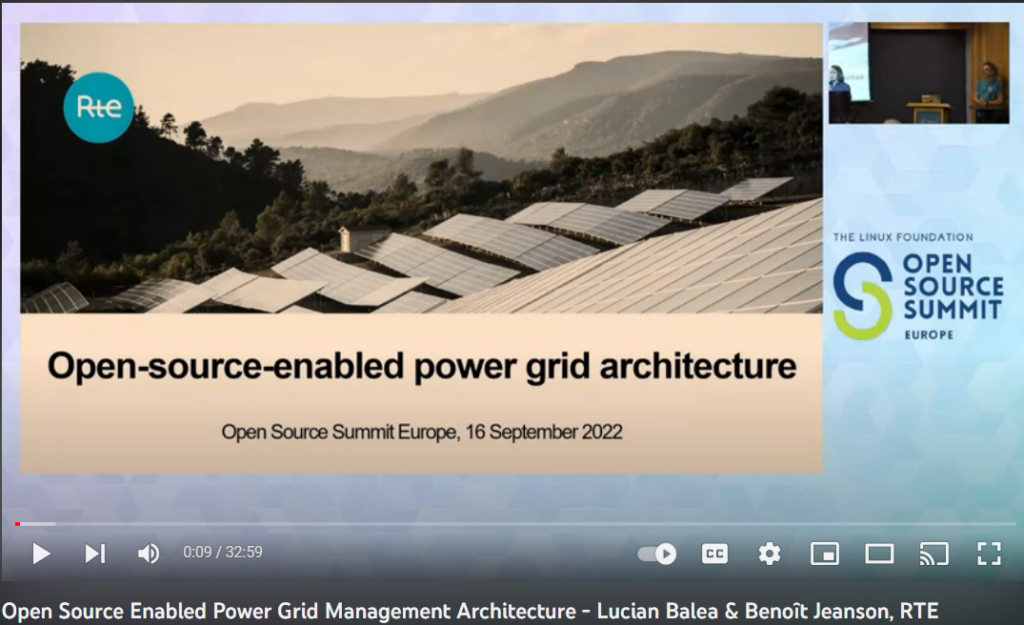Image resolution: width=1024 pixels, height=625 pixels.
Task: Enter Fullscreen mode
Action: click(990, 553)
